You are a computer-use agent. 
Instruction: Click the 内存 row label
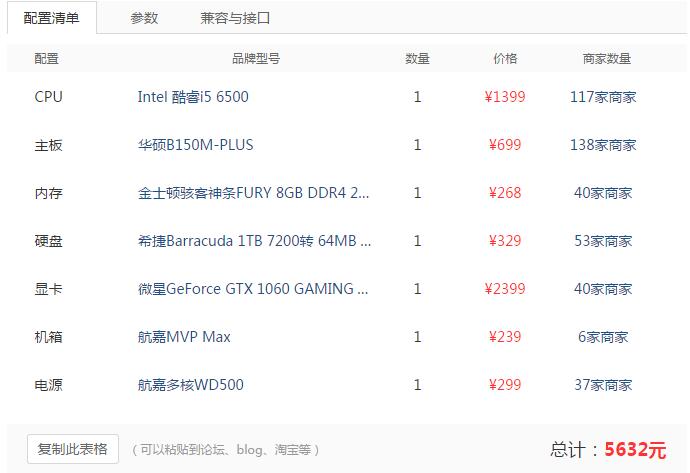point(48,193)
